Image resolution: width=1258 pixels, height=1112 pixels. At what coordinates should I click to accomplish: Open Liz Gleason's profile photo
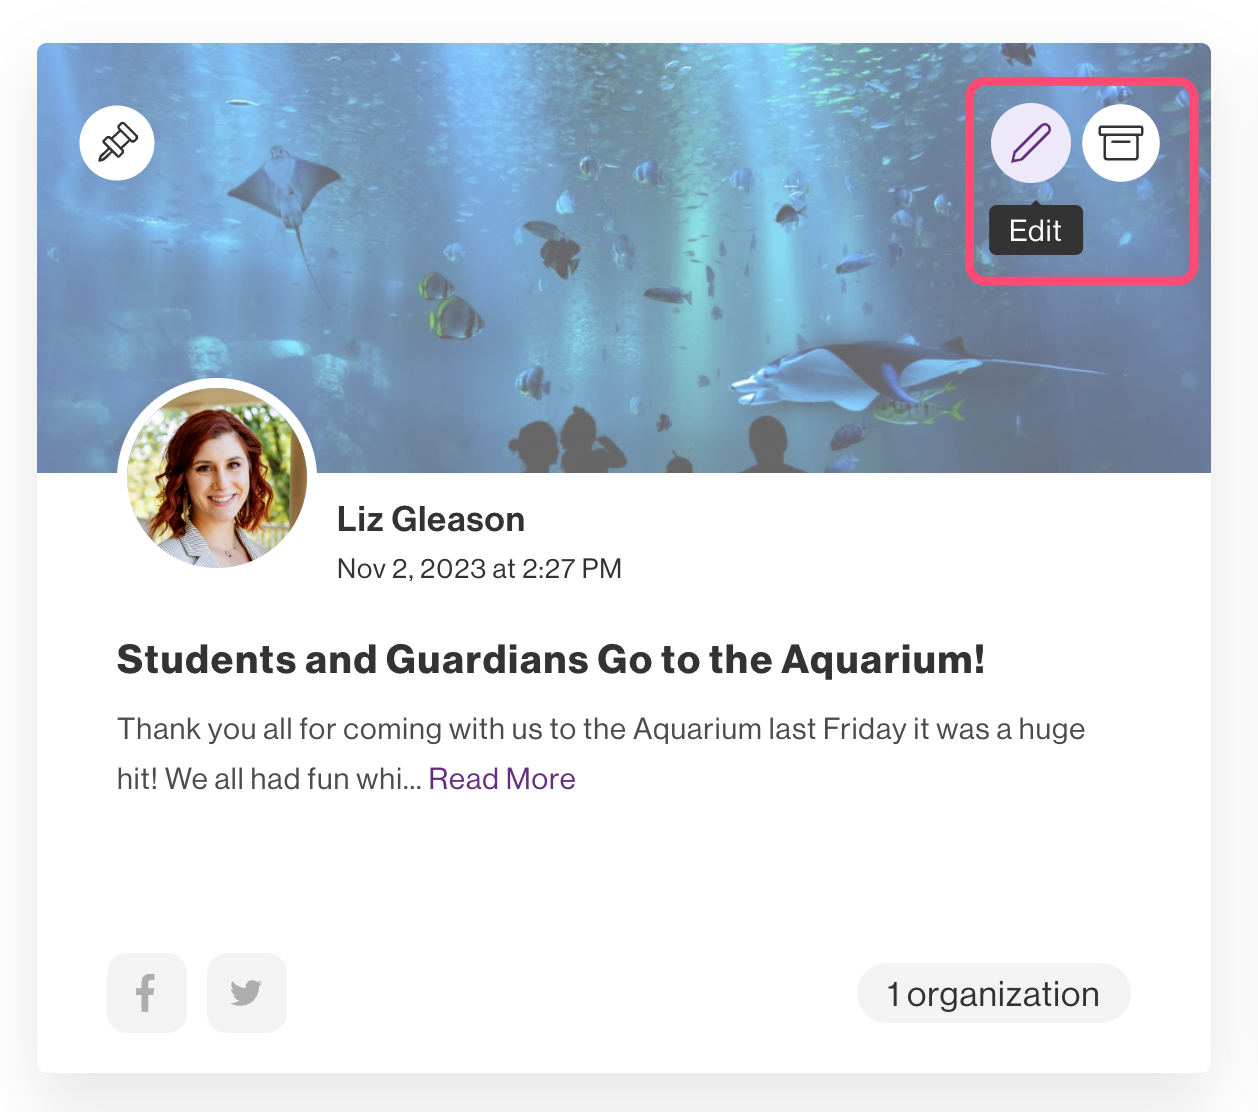[217, 478]
